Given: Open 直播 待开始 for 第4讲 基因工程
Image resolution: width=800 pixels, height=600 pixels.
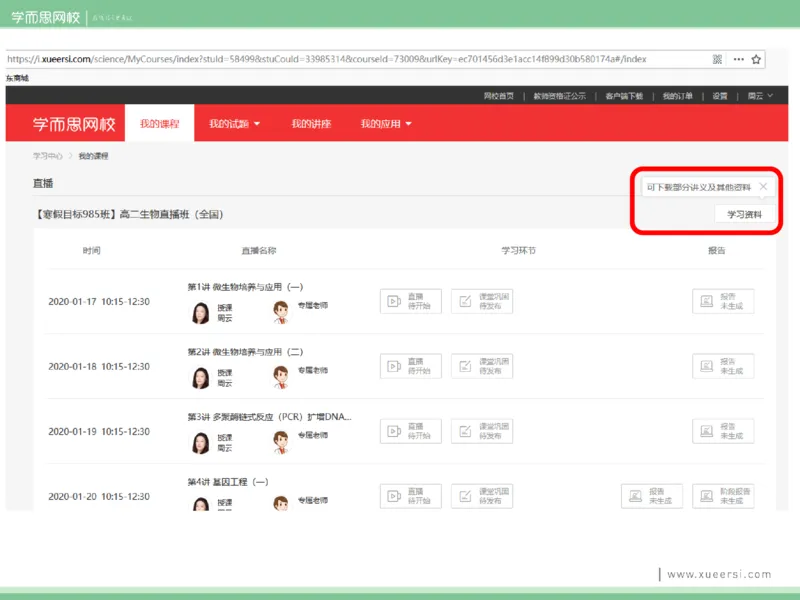Looking at the screenshot, I should pos(411,496).
